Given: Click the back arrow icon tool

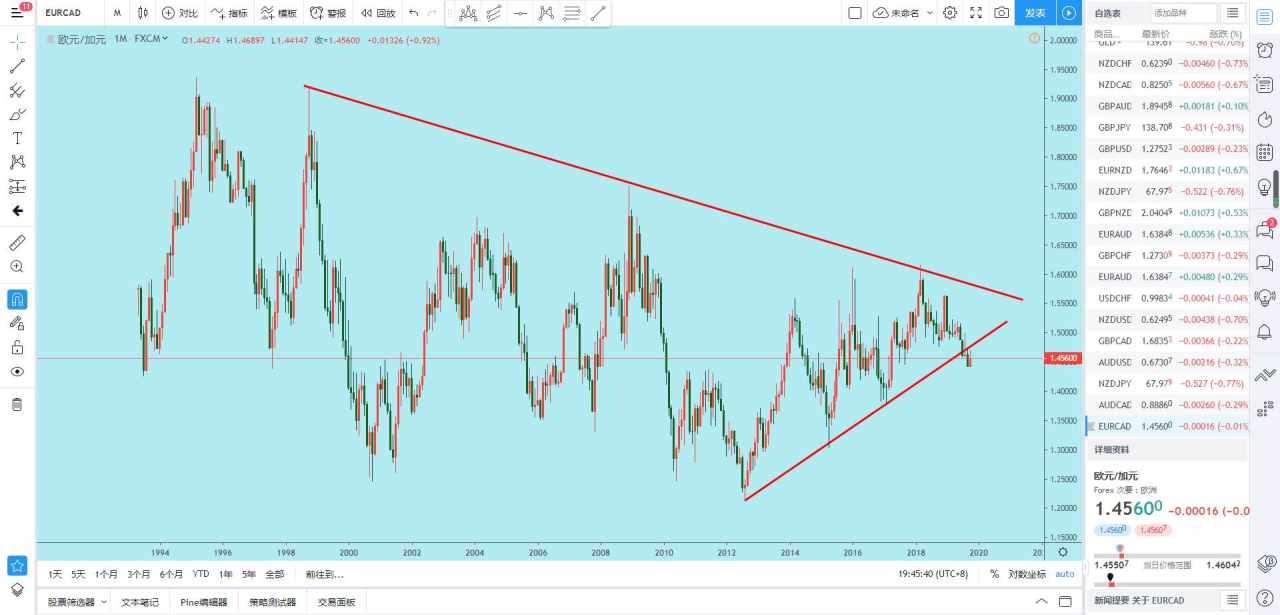Looking at the screenshot, I should pyautogui.click(x=17, y=211).
